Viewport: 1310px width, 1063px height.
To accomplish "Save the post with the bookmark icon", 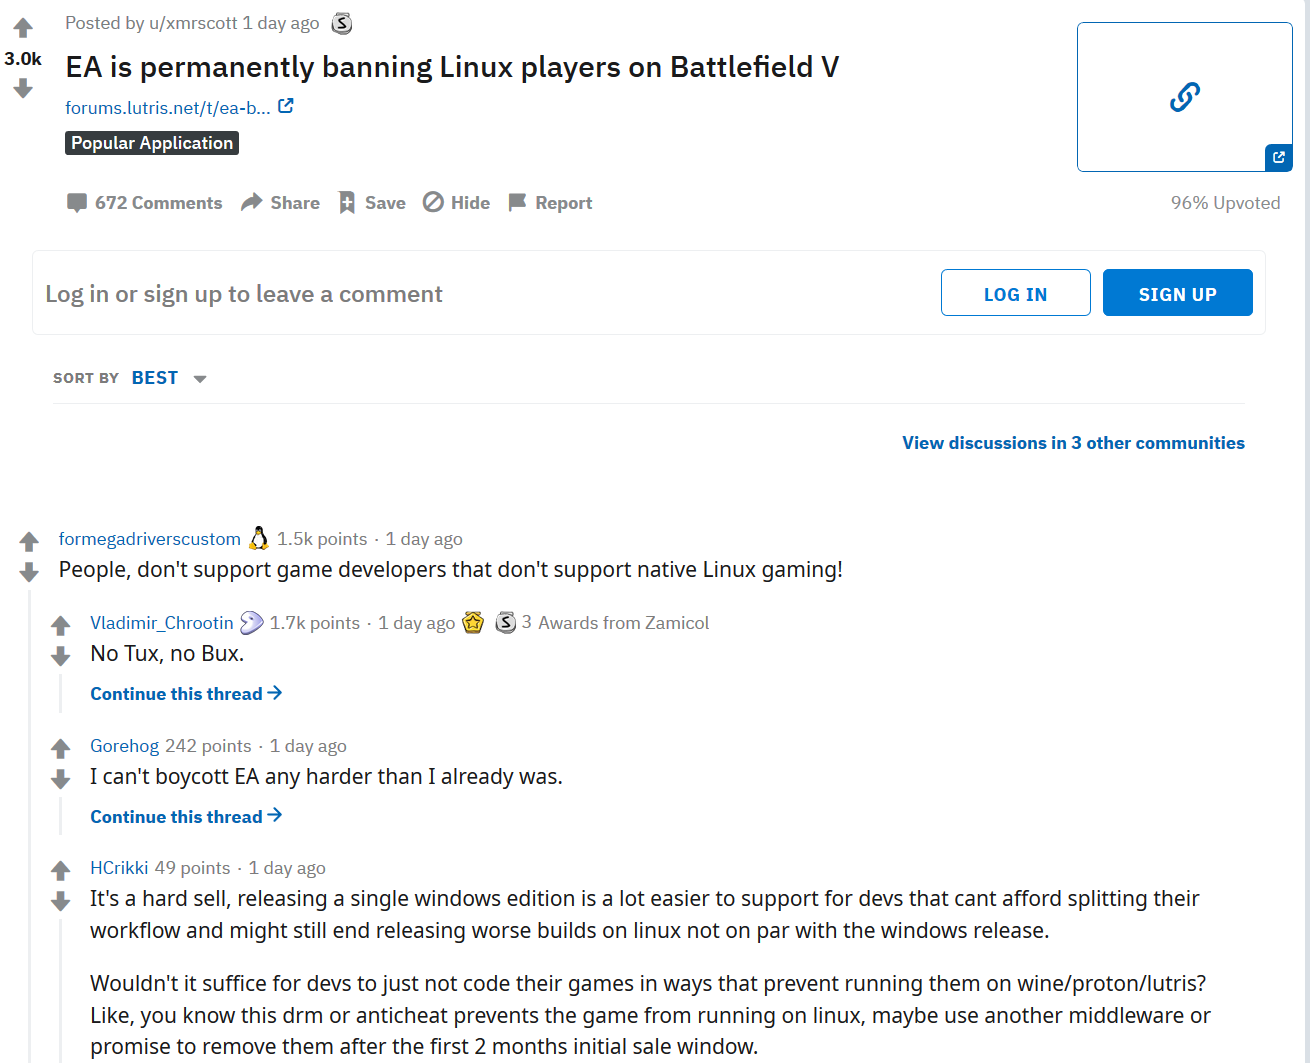I will (372, 203).
